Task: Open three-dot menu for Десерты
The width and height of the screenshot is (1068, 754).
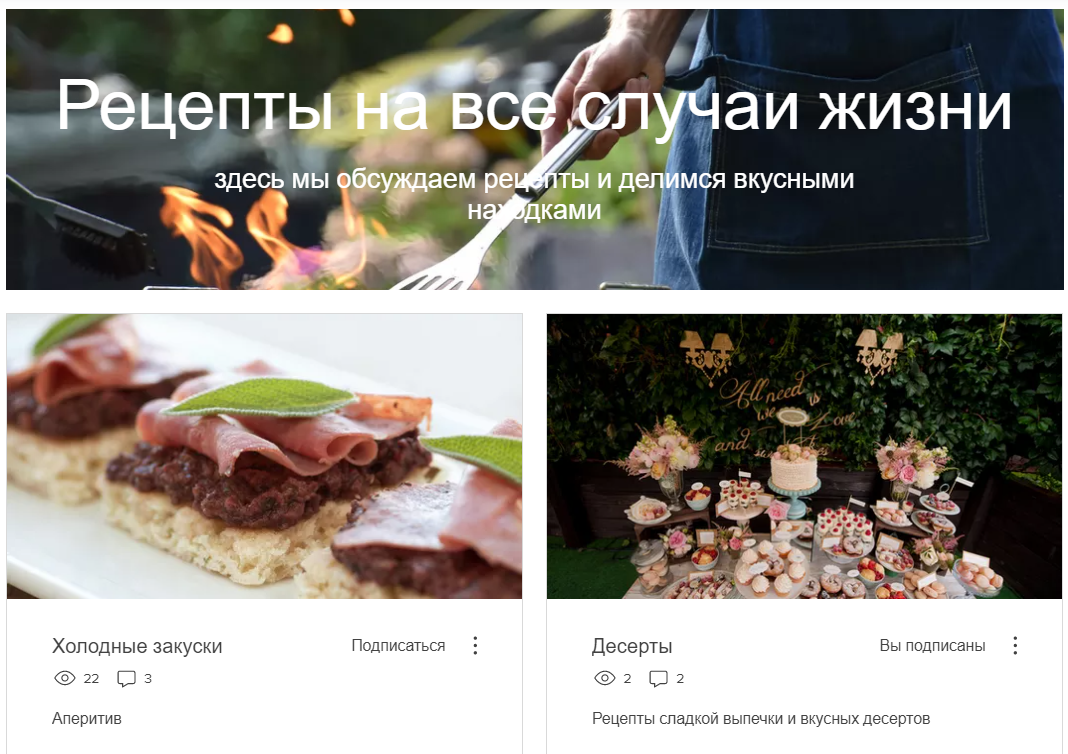Action: pyautogui.click(x=1015, y=646)
